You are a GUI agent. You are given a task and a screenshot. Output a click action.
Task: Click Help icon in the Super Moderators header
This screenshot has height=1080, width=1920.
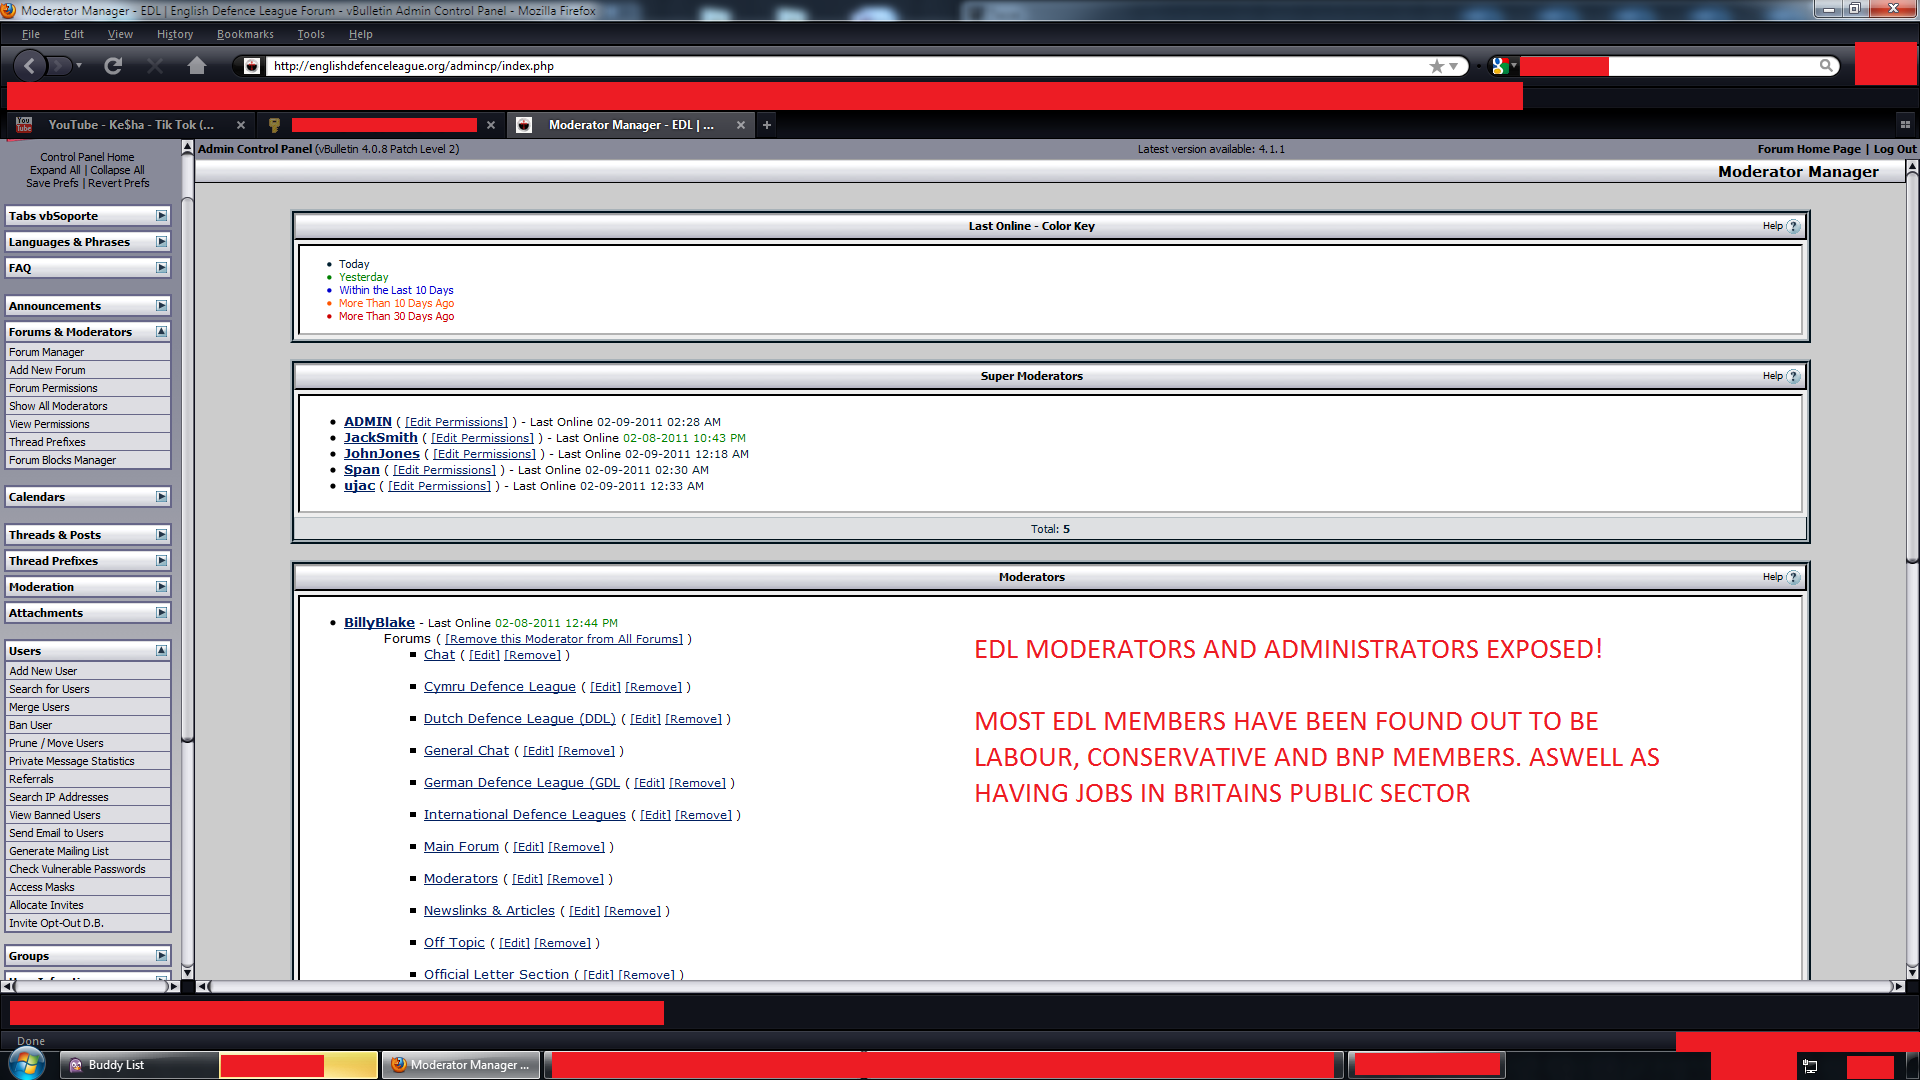(x=1793, y=377)
